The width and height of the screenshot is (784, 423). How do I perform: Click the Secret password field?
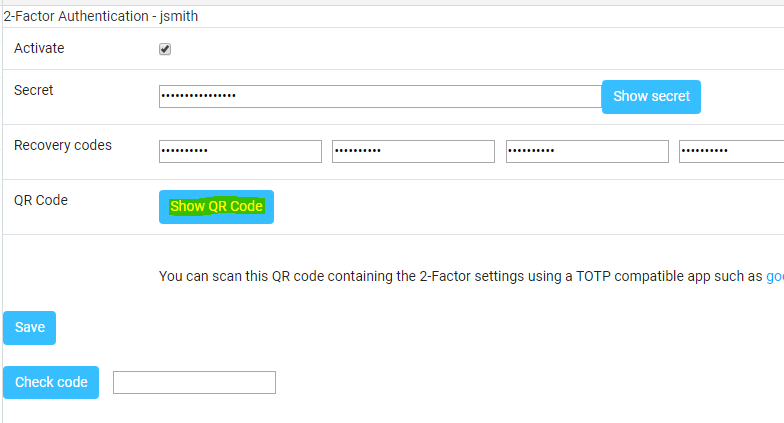[379, 96]
